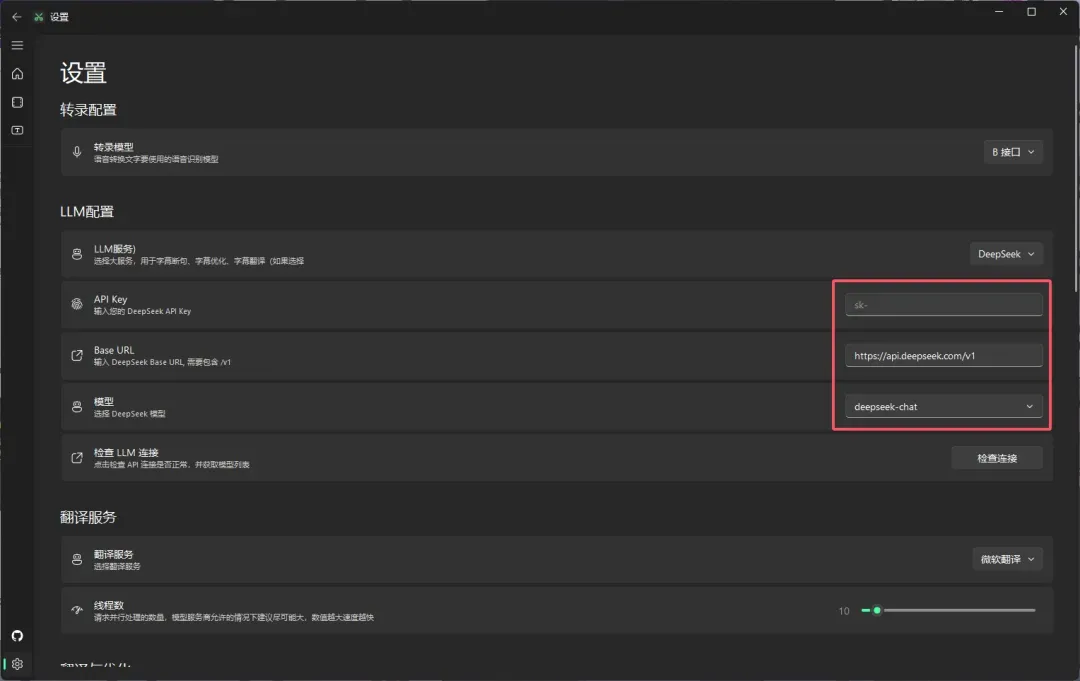Expand the deepseek-chat model dropdown
1080x681 pixels.
(x=943, y=407)
